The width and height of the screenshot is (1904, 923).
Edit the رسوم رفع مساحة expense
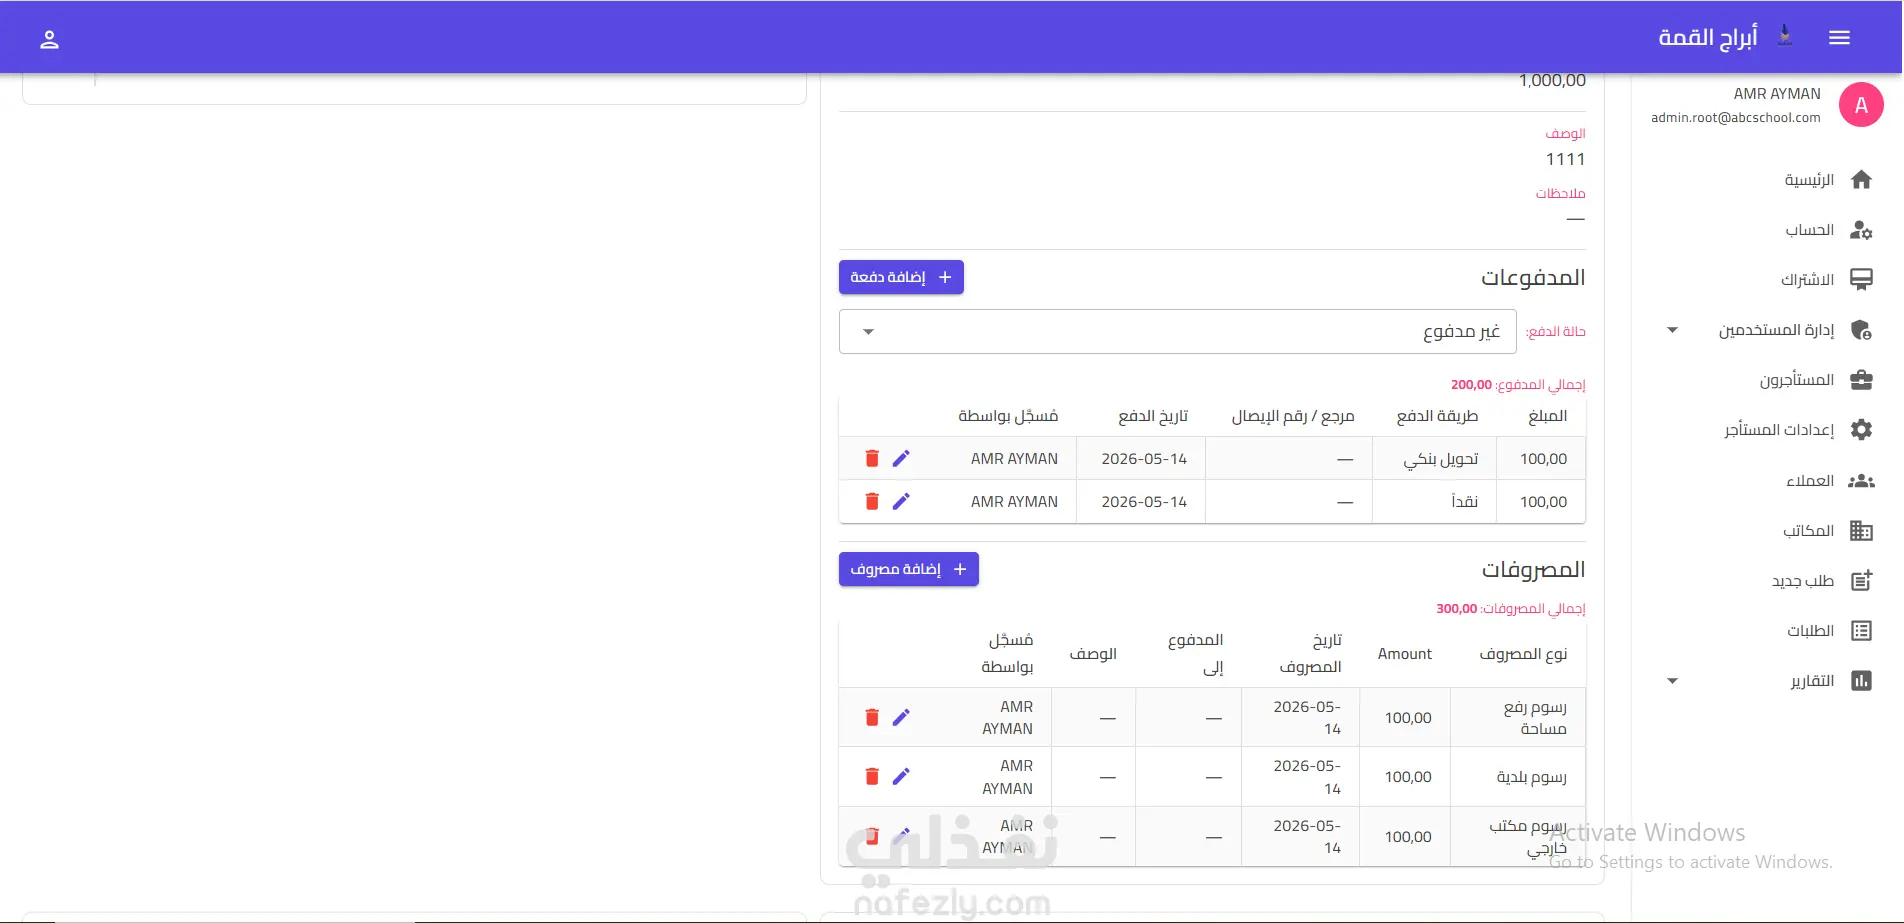[901, 717]
